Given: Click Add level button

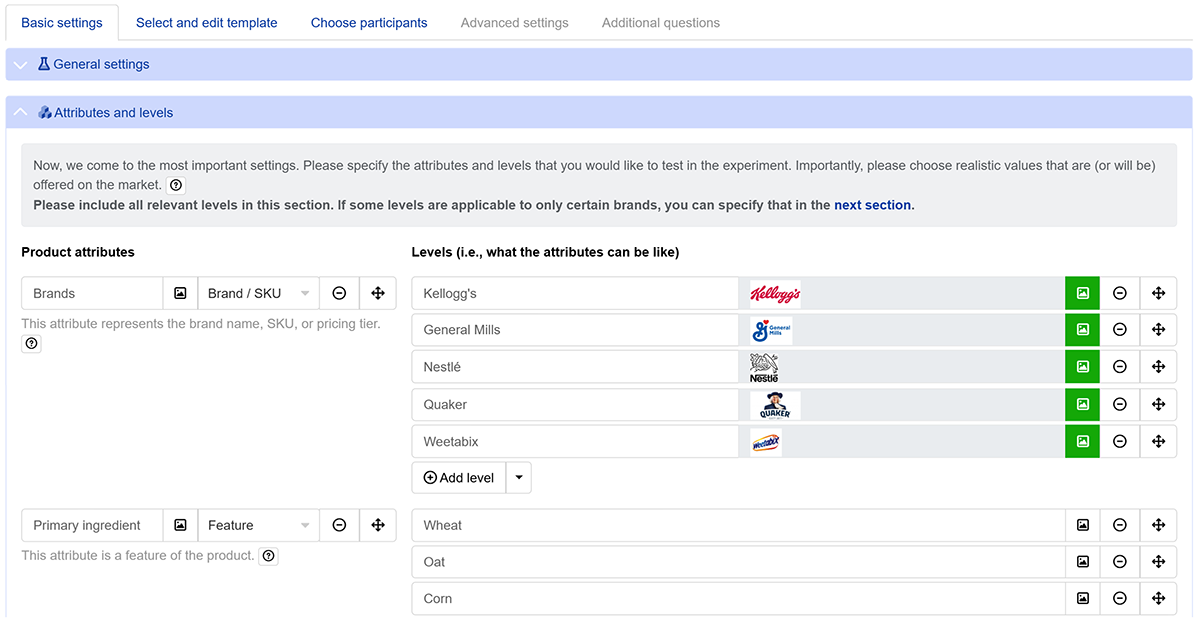Looking at the screenshot, I should [x=459, y=477].
